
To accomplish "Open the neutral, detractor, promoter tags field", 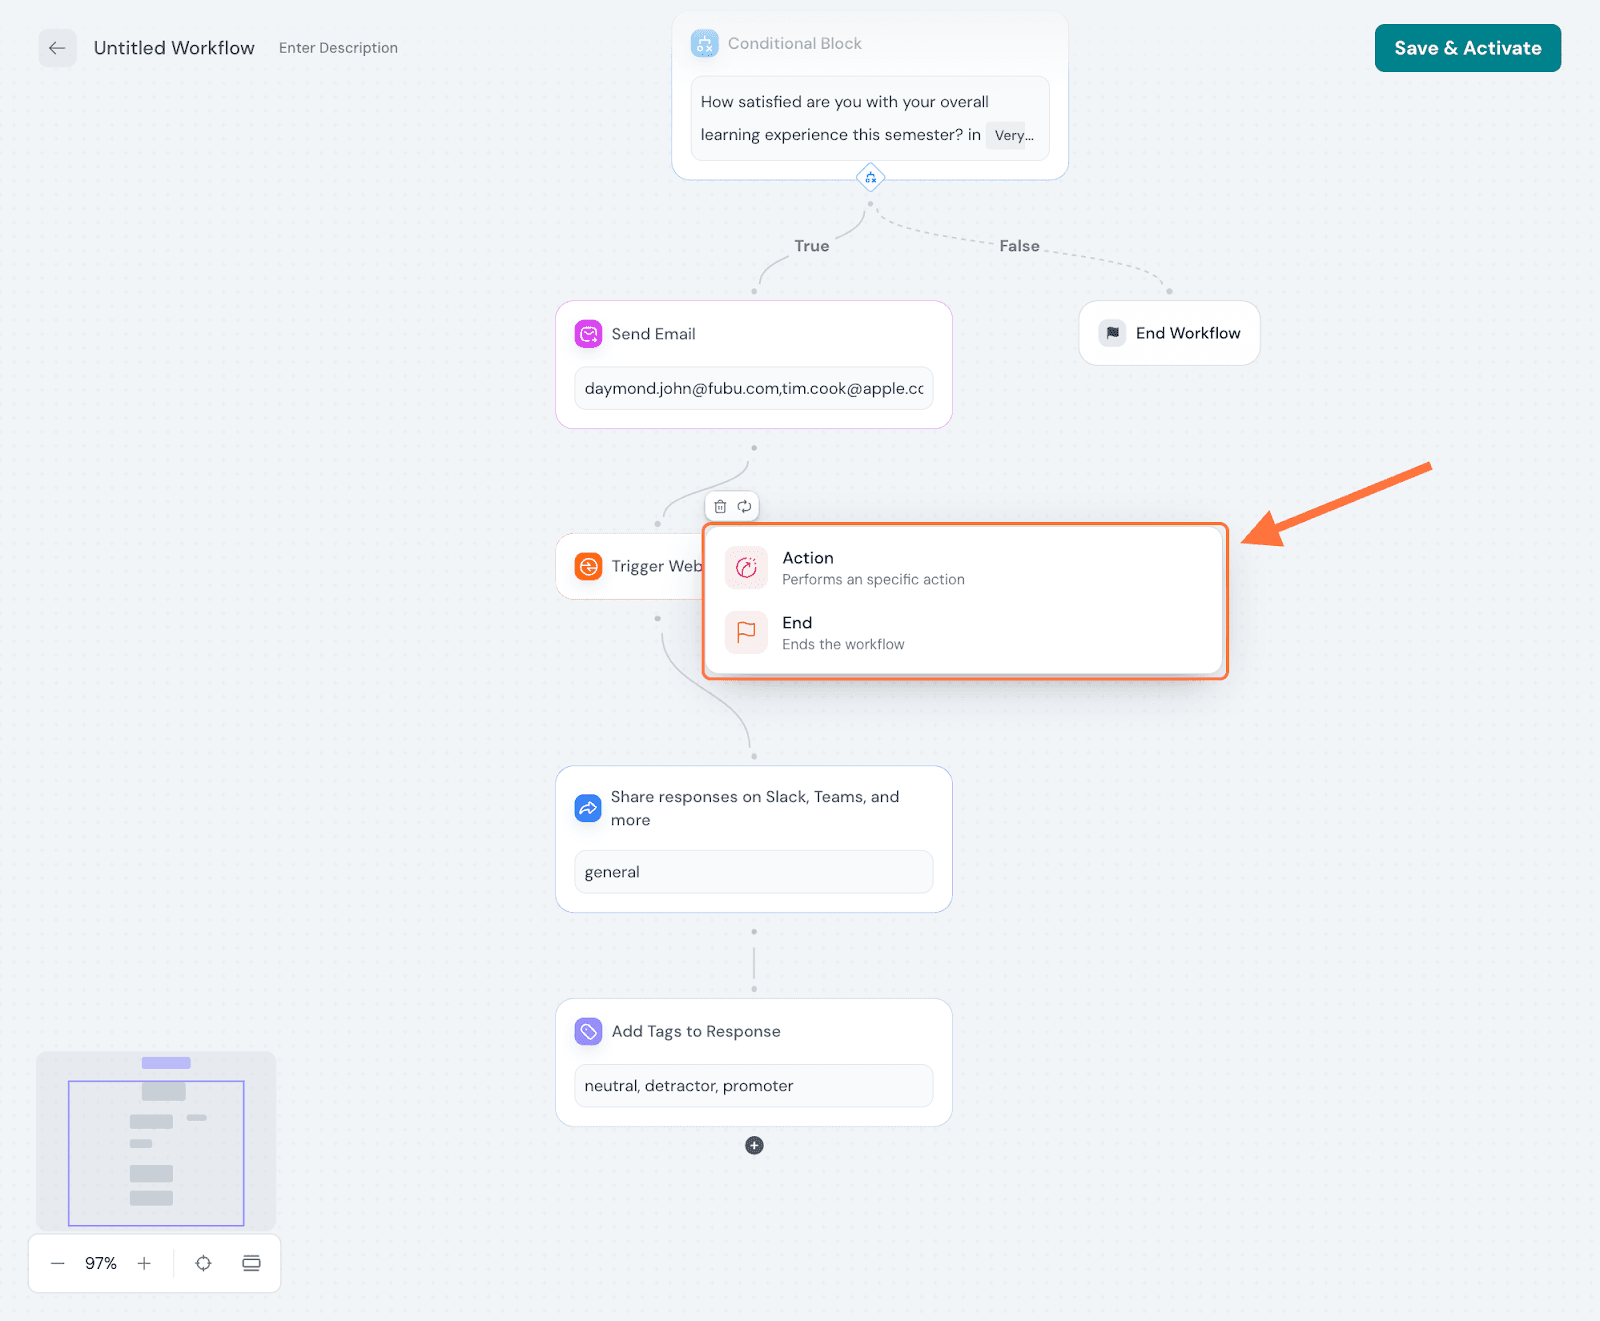I will [753, 1086].
